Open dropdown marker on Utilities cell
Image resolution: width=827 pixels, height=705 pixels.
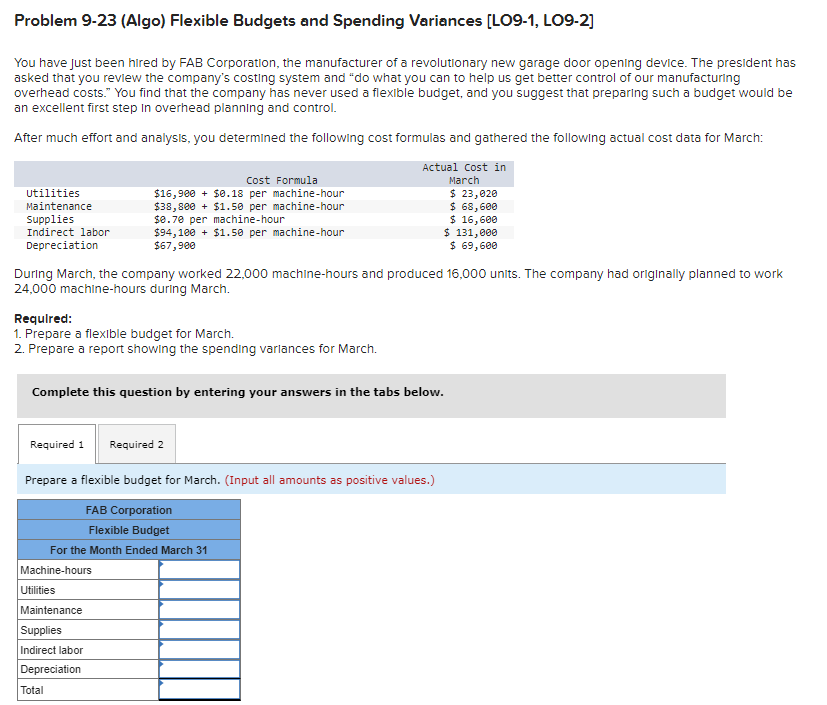coord(161,584)
